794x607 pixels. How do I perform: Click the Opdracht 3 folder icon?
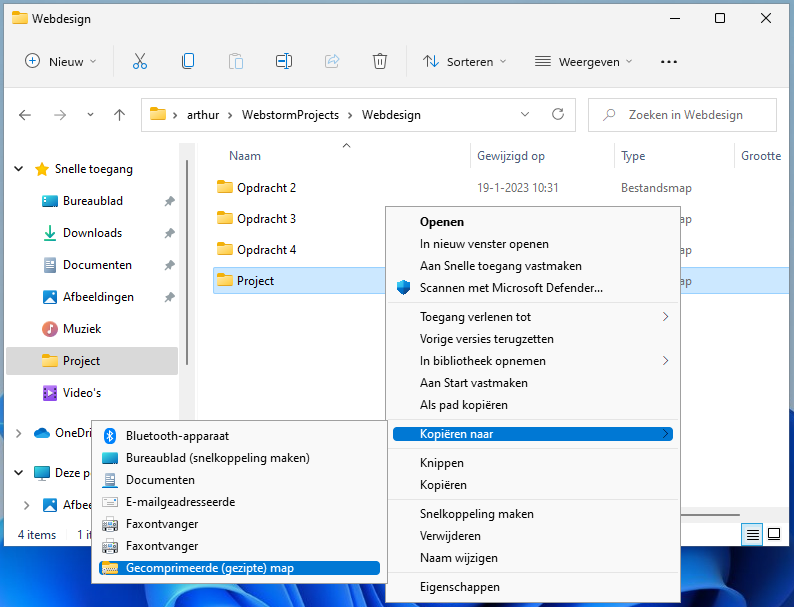click(x=224, y=218)
